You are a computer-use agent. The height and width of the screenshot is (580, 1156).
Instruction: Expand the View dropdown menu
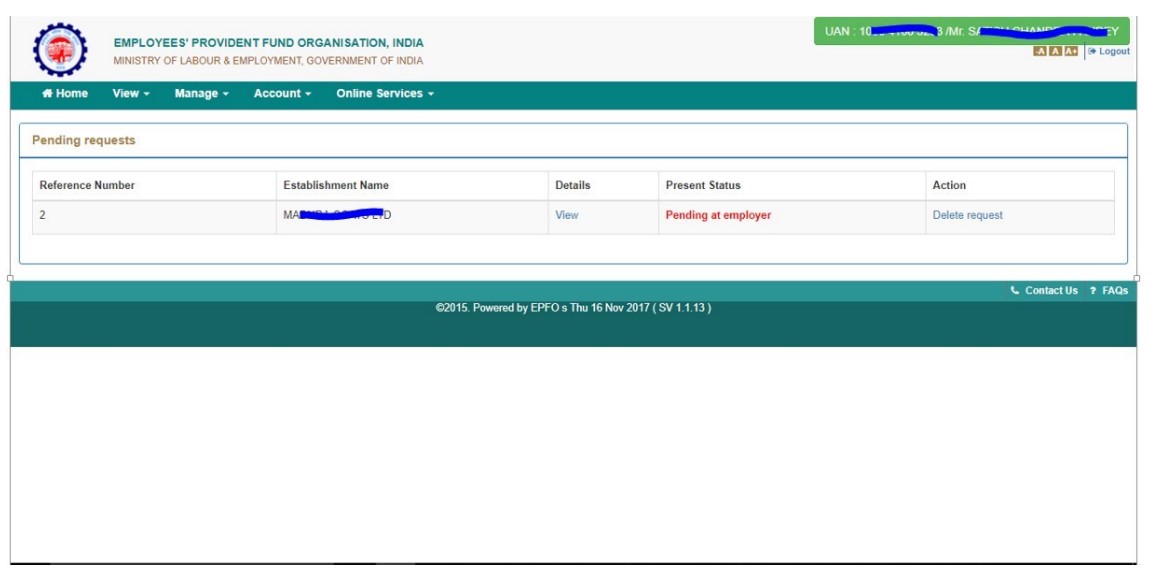[x=131, y=94]
